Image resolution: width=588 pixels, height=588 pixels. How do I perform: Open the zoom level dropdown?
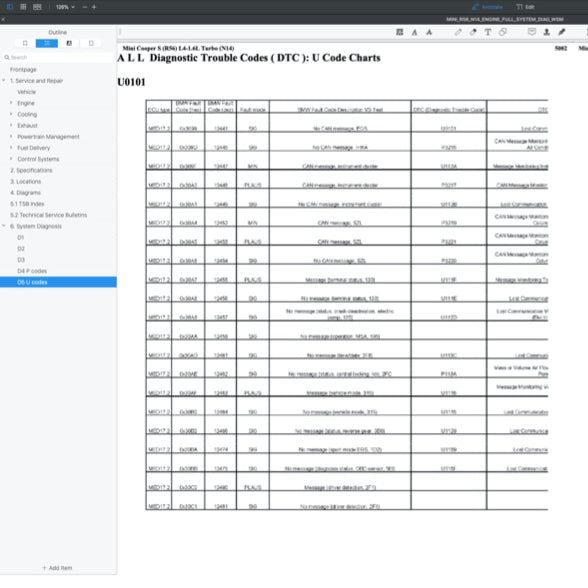coord(65,7)
